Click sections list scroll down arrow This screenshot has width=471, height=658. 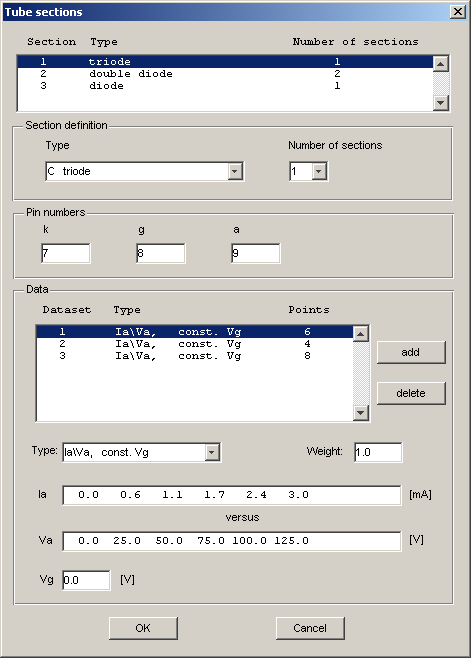click(441, 102)
